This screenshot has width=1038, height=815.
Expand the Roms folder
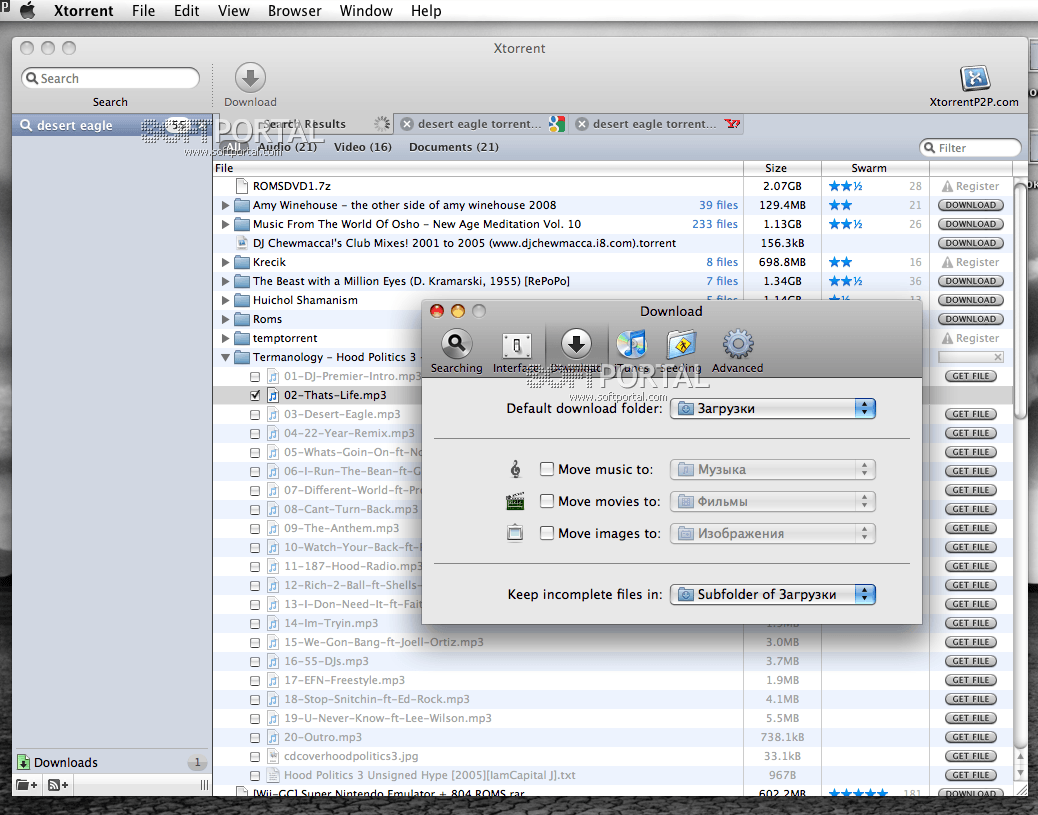225,319
